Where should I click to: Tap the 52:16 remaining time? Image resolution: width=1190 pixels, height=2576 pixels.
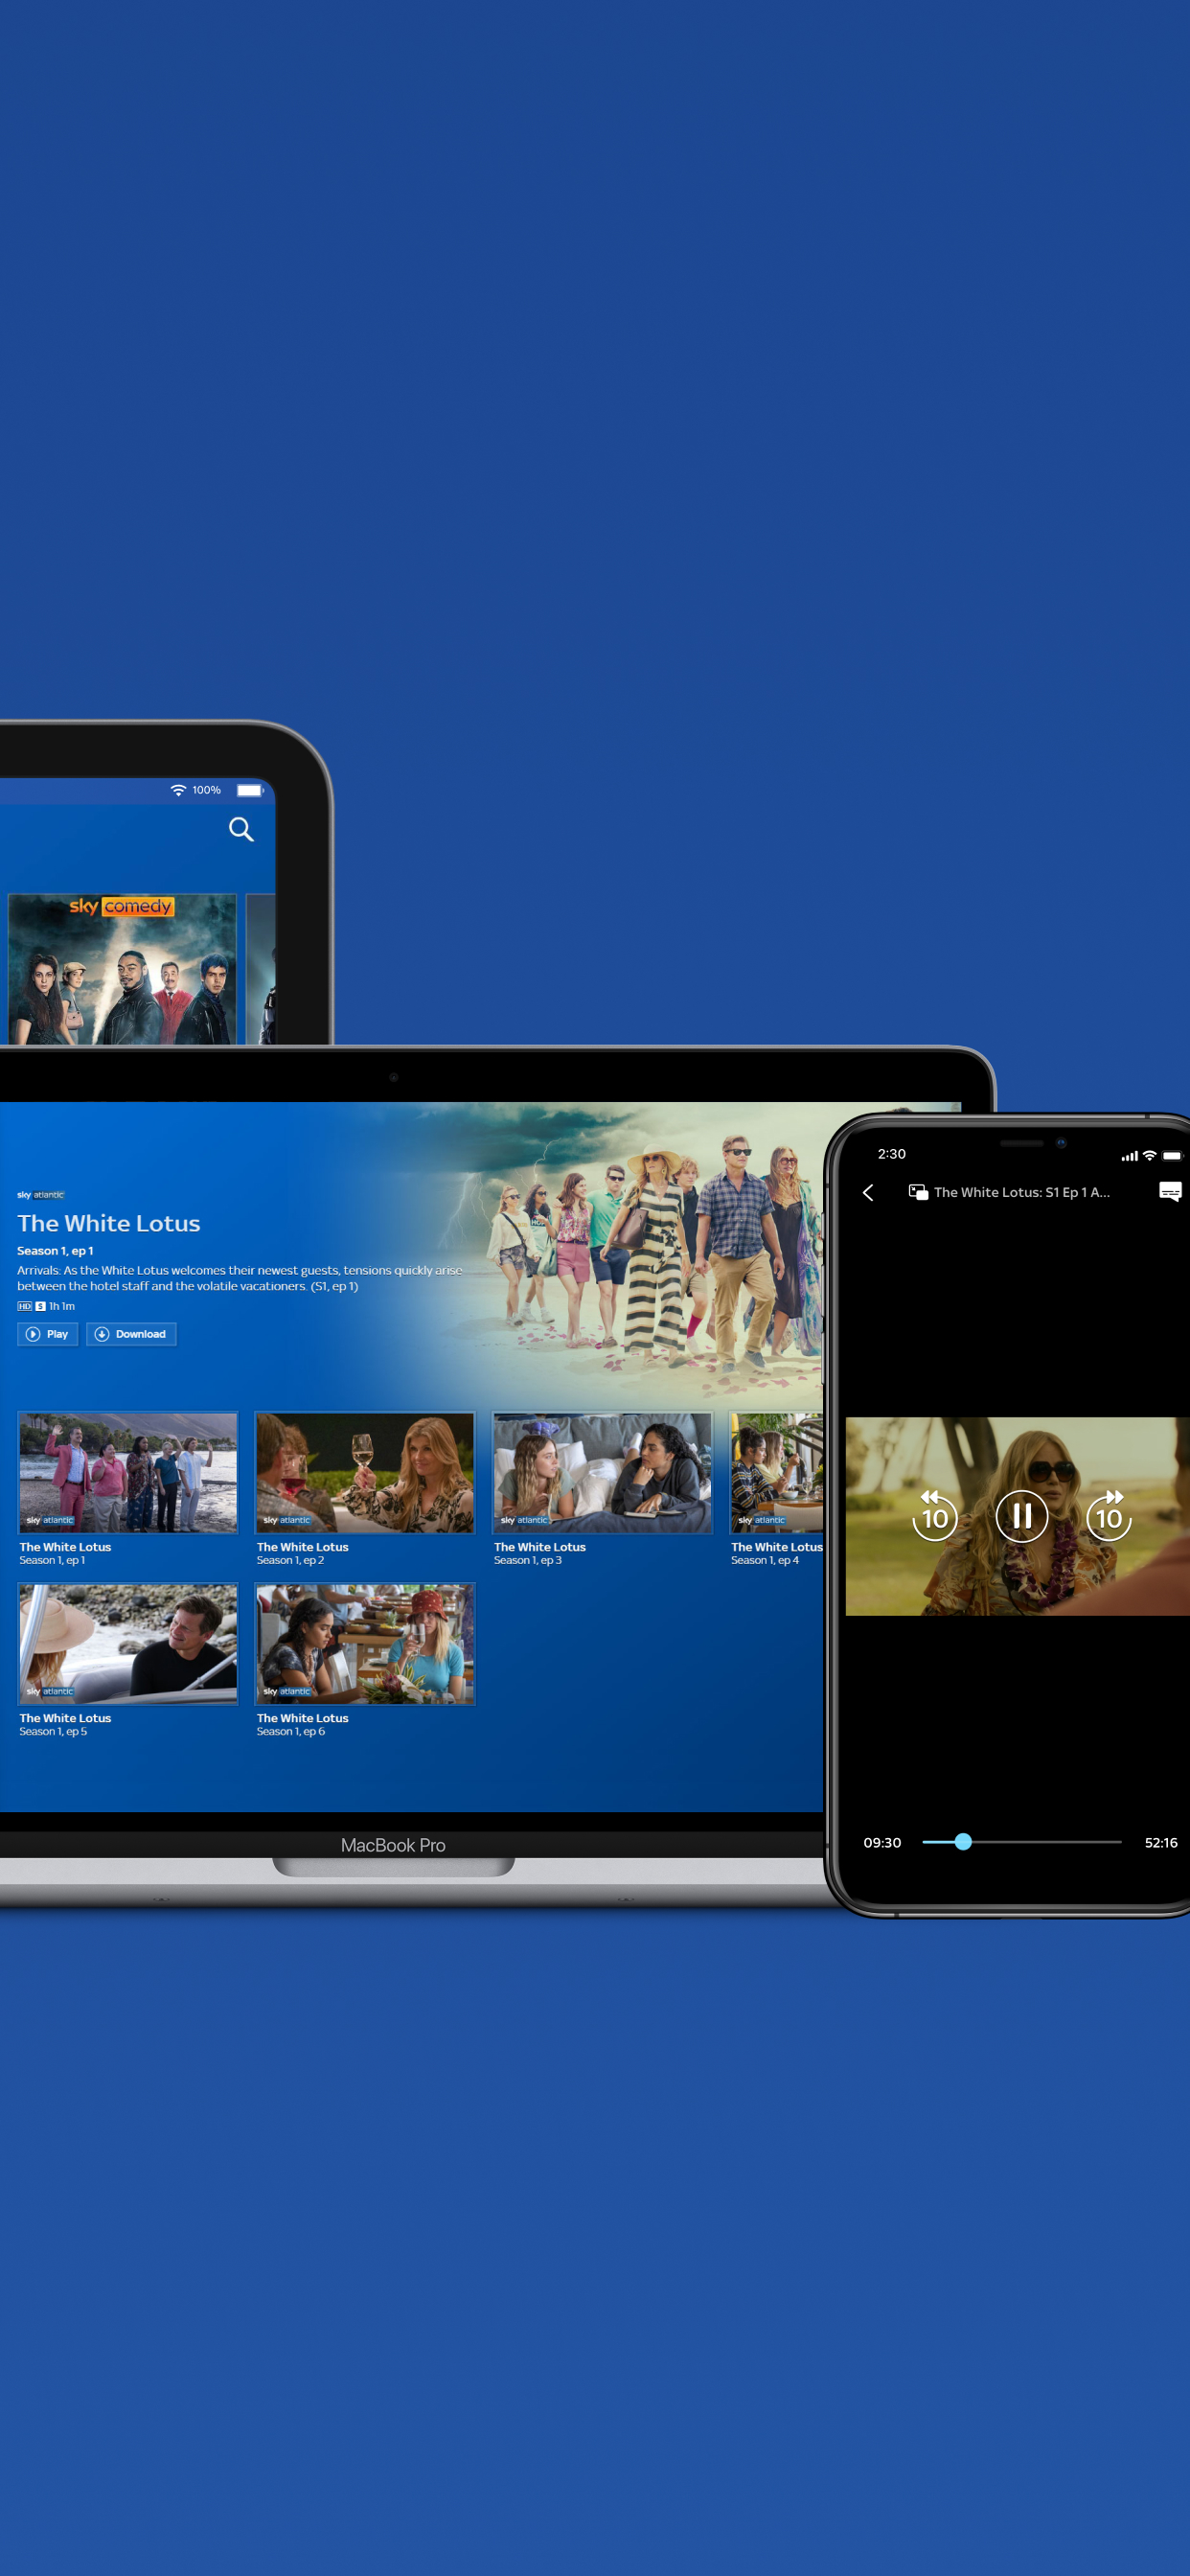(x=1161, y=1842)
